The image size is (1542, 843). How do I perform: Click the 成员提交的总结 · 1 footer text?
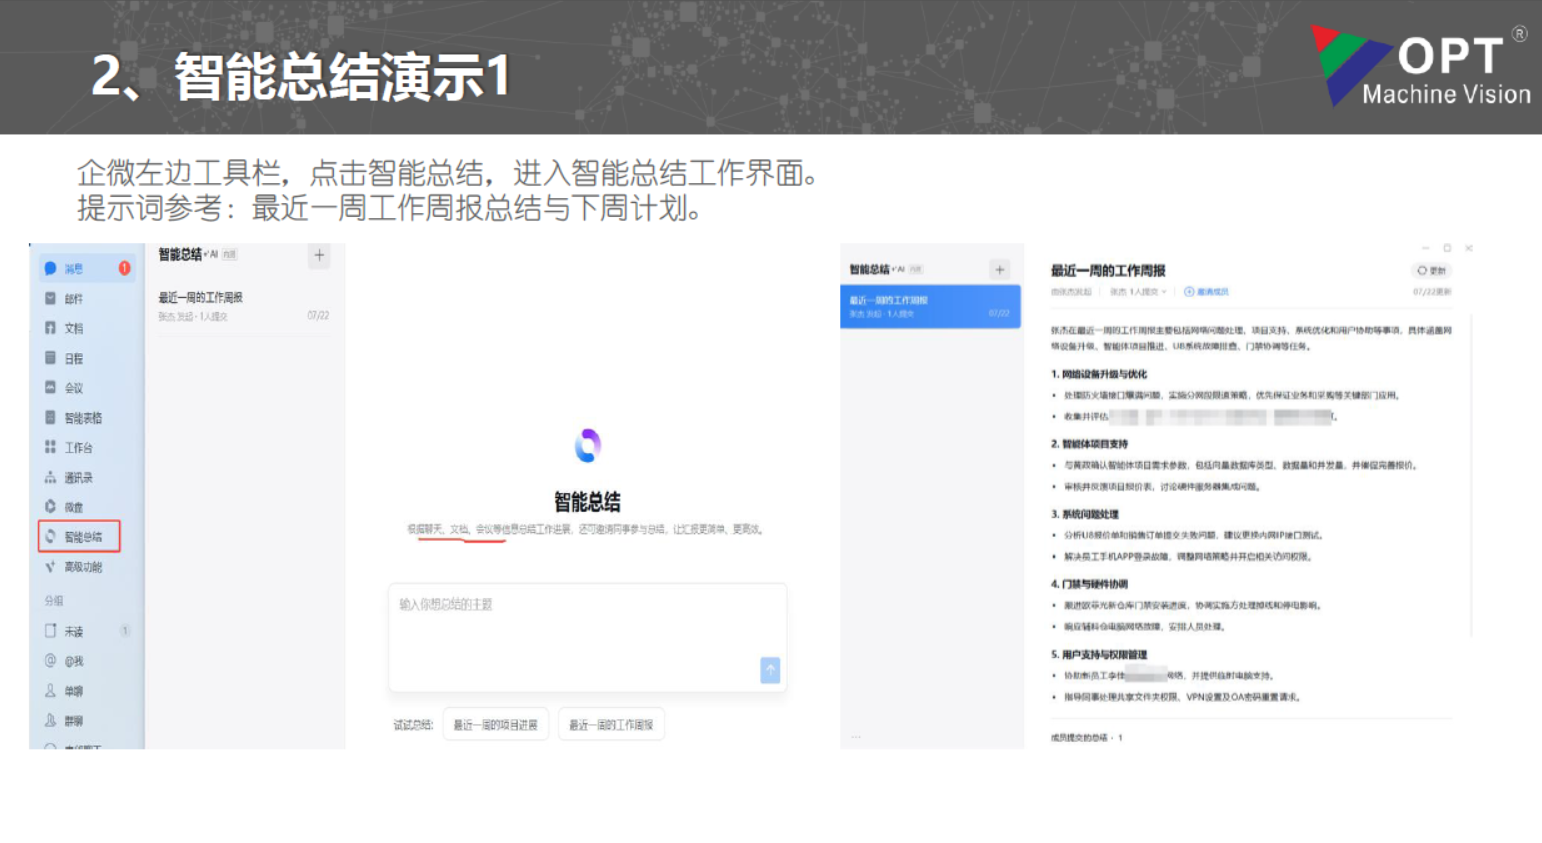[x=1087, y=738]
